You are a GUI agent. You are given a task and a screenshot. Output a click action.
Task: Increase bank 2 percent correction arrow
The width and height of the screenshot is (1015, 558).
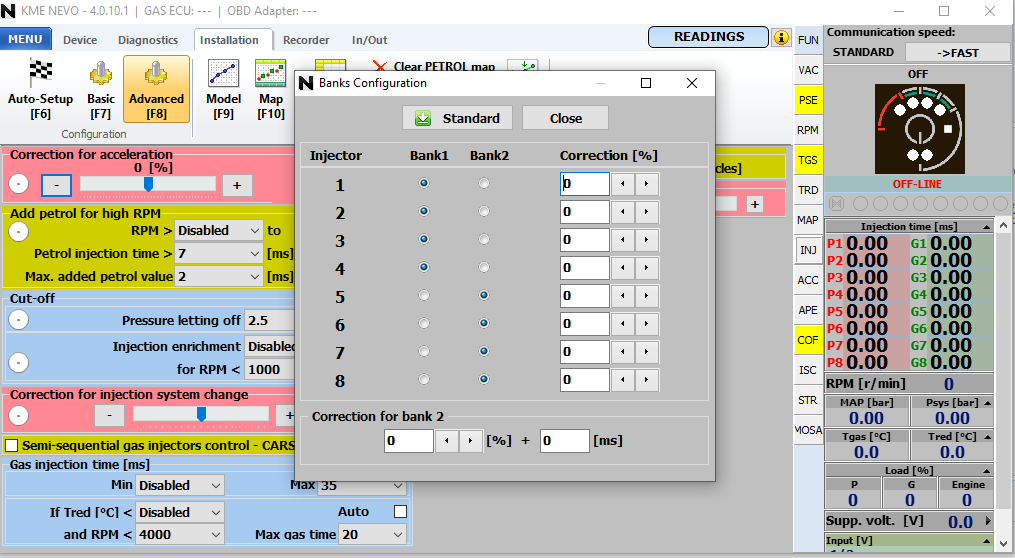tap(470, 441)
